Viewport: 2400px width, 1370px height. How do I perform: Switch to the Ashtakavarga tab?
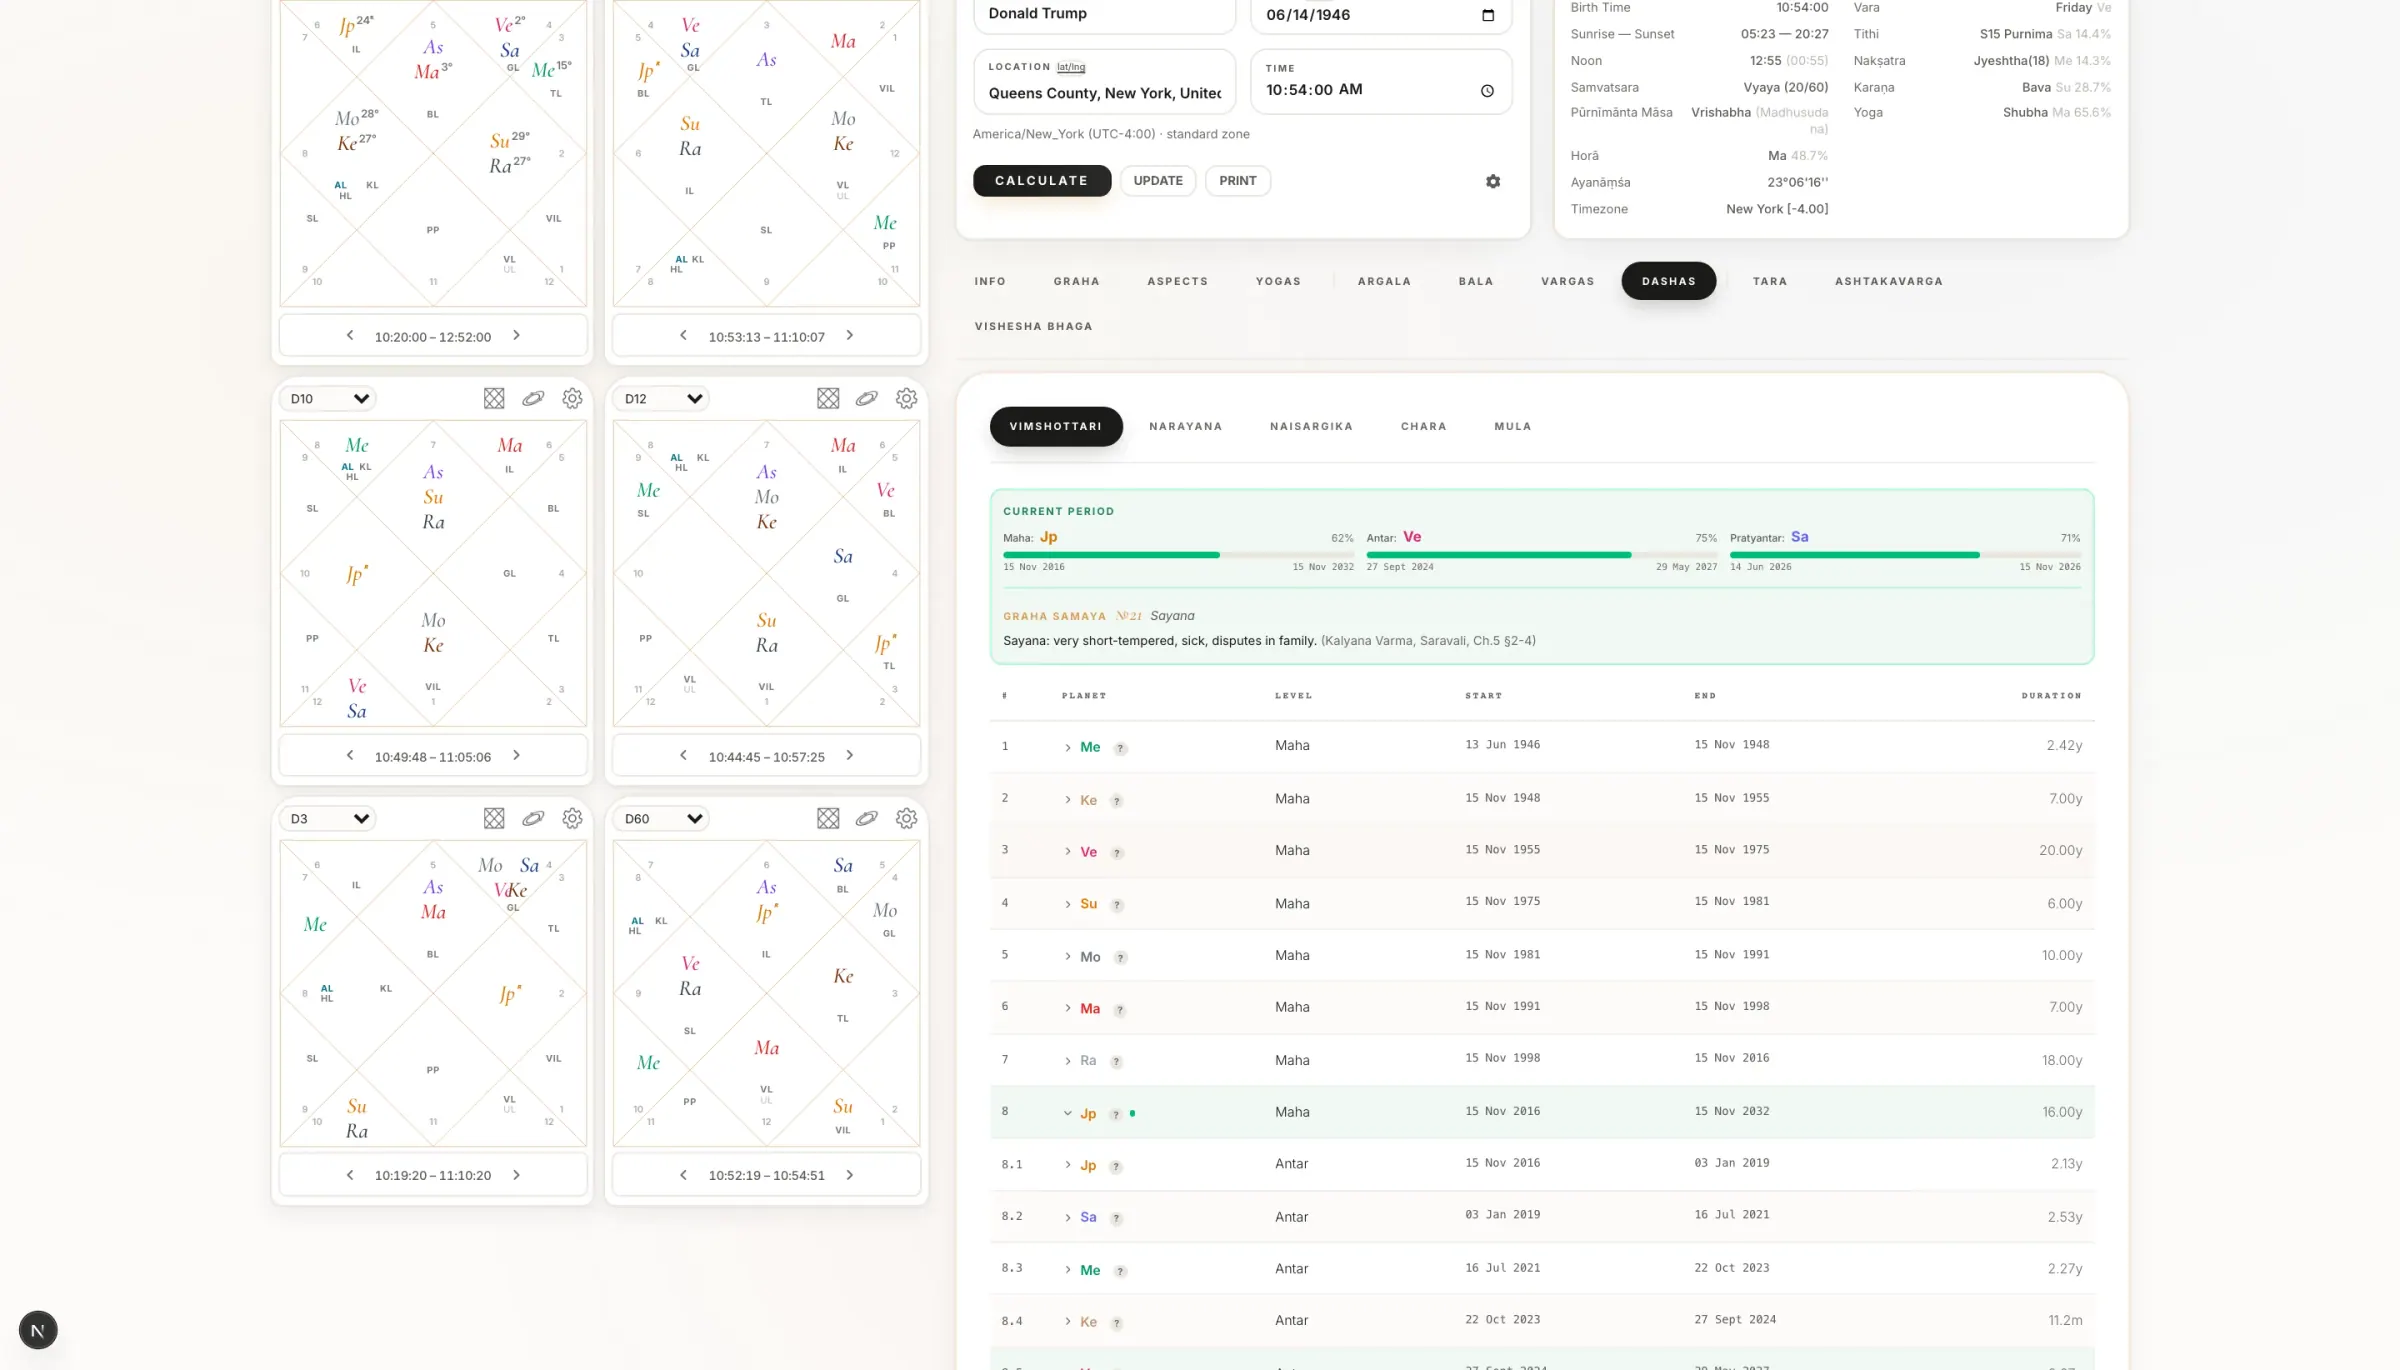(1888, 282)
